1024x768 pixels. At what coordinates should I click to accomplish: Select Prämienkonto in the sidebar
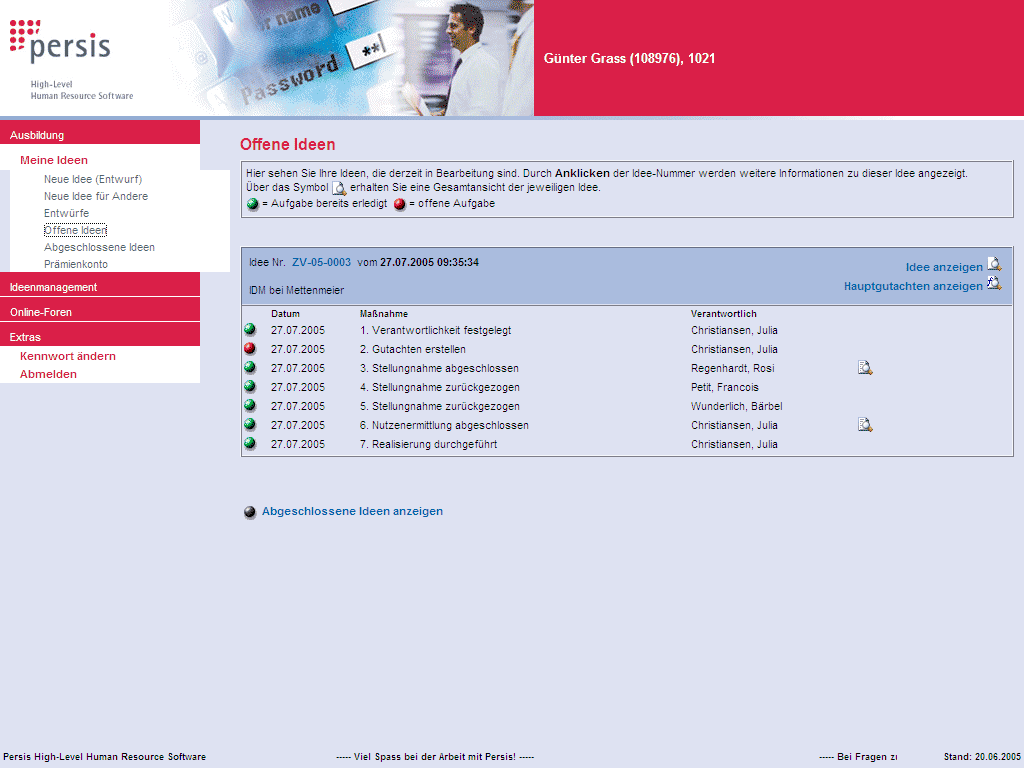click(76, 264)
